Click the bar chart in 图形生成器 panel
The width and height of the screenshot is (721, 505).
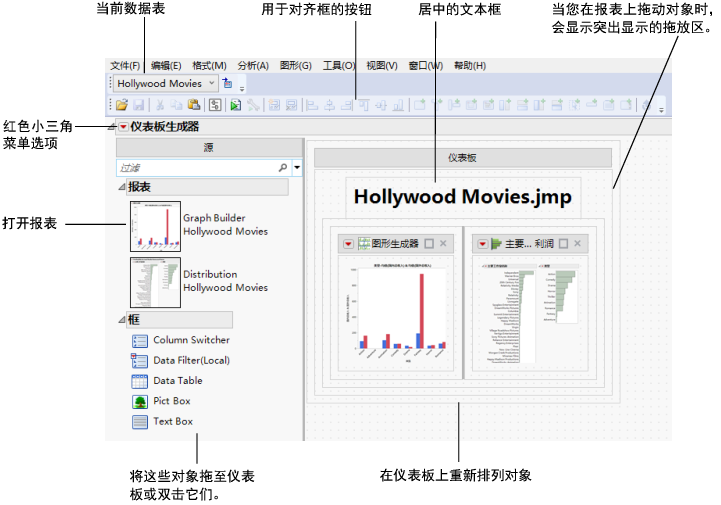click(x=396, y=313)
